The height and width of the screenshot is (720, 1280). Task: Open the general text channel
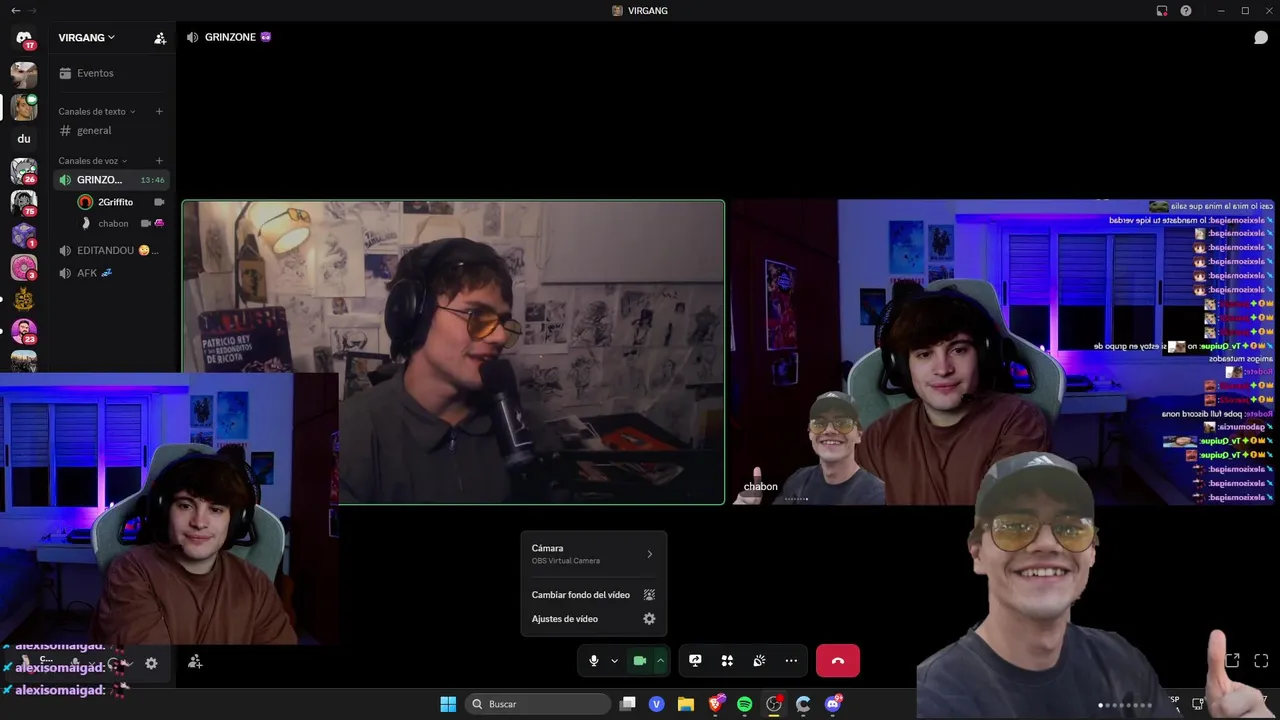[x=111, y=131]
